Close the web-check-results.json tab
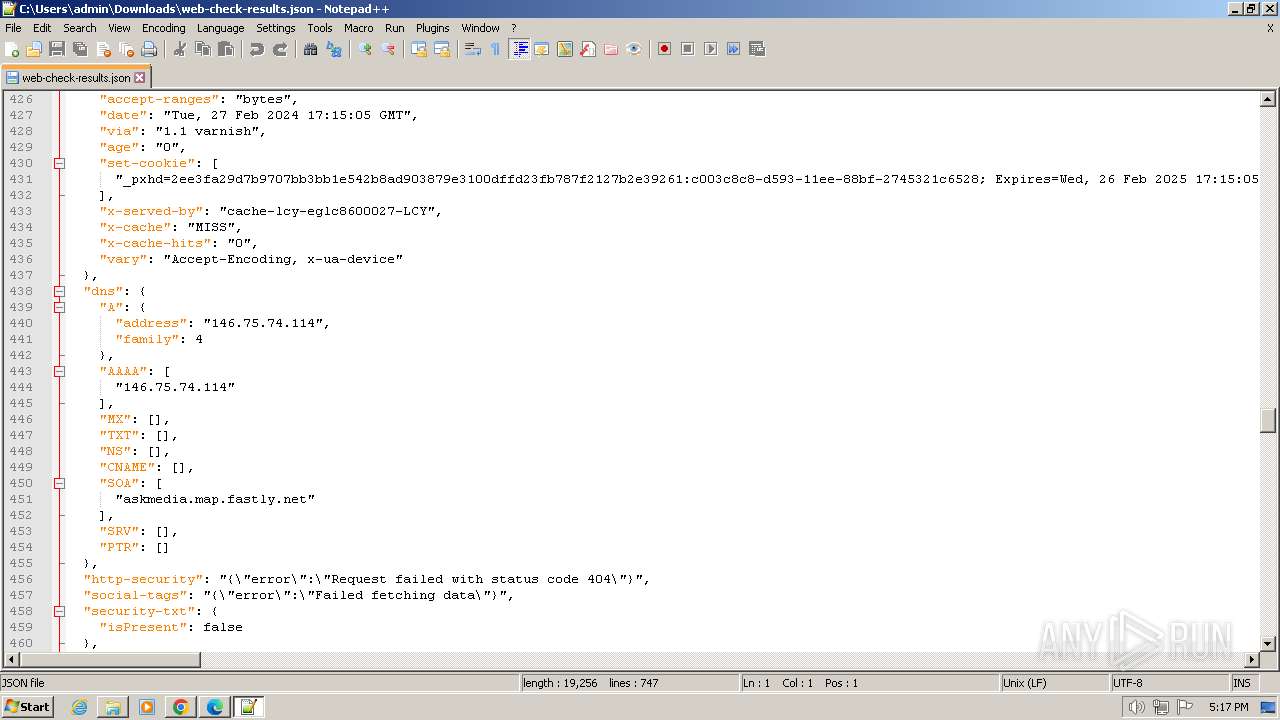 (140, 77)
